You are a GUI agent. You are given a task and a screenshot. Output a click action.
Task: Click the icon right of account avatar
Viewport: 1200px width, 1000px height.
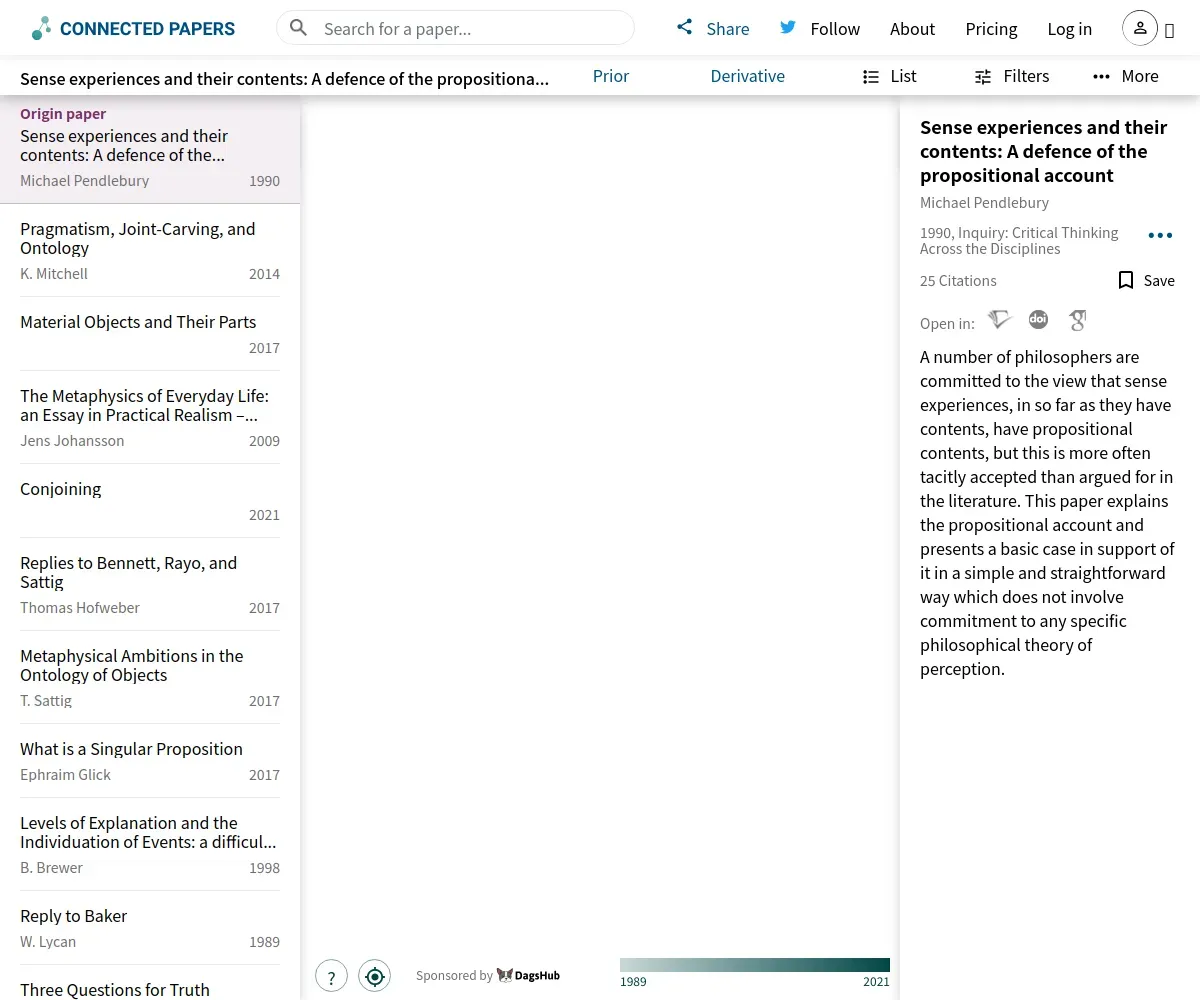click(x=1169, y=30)
